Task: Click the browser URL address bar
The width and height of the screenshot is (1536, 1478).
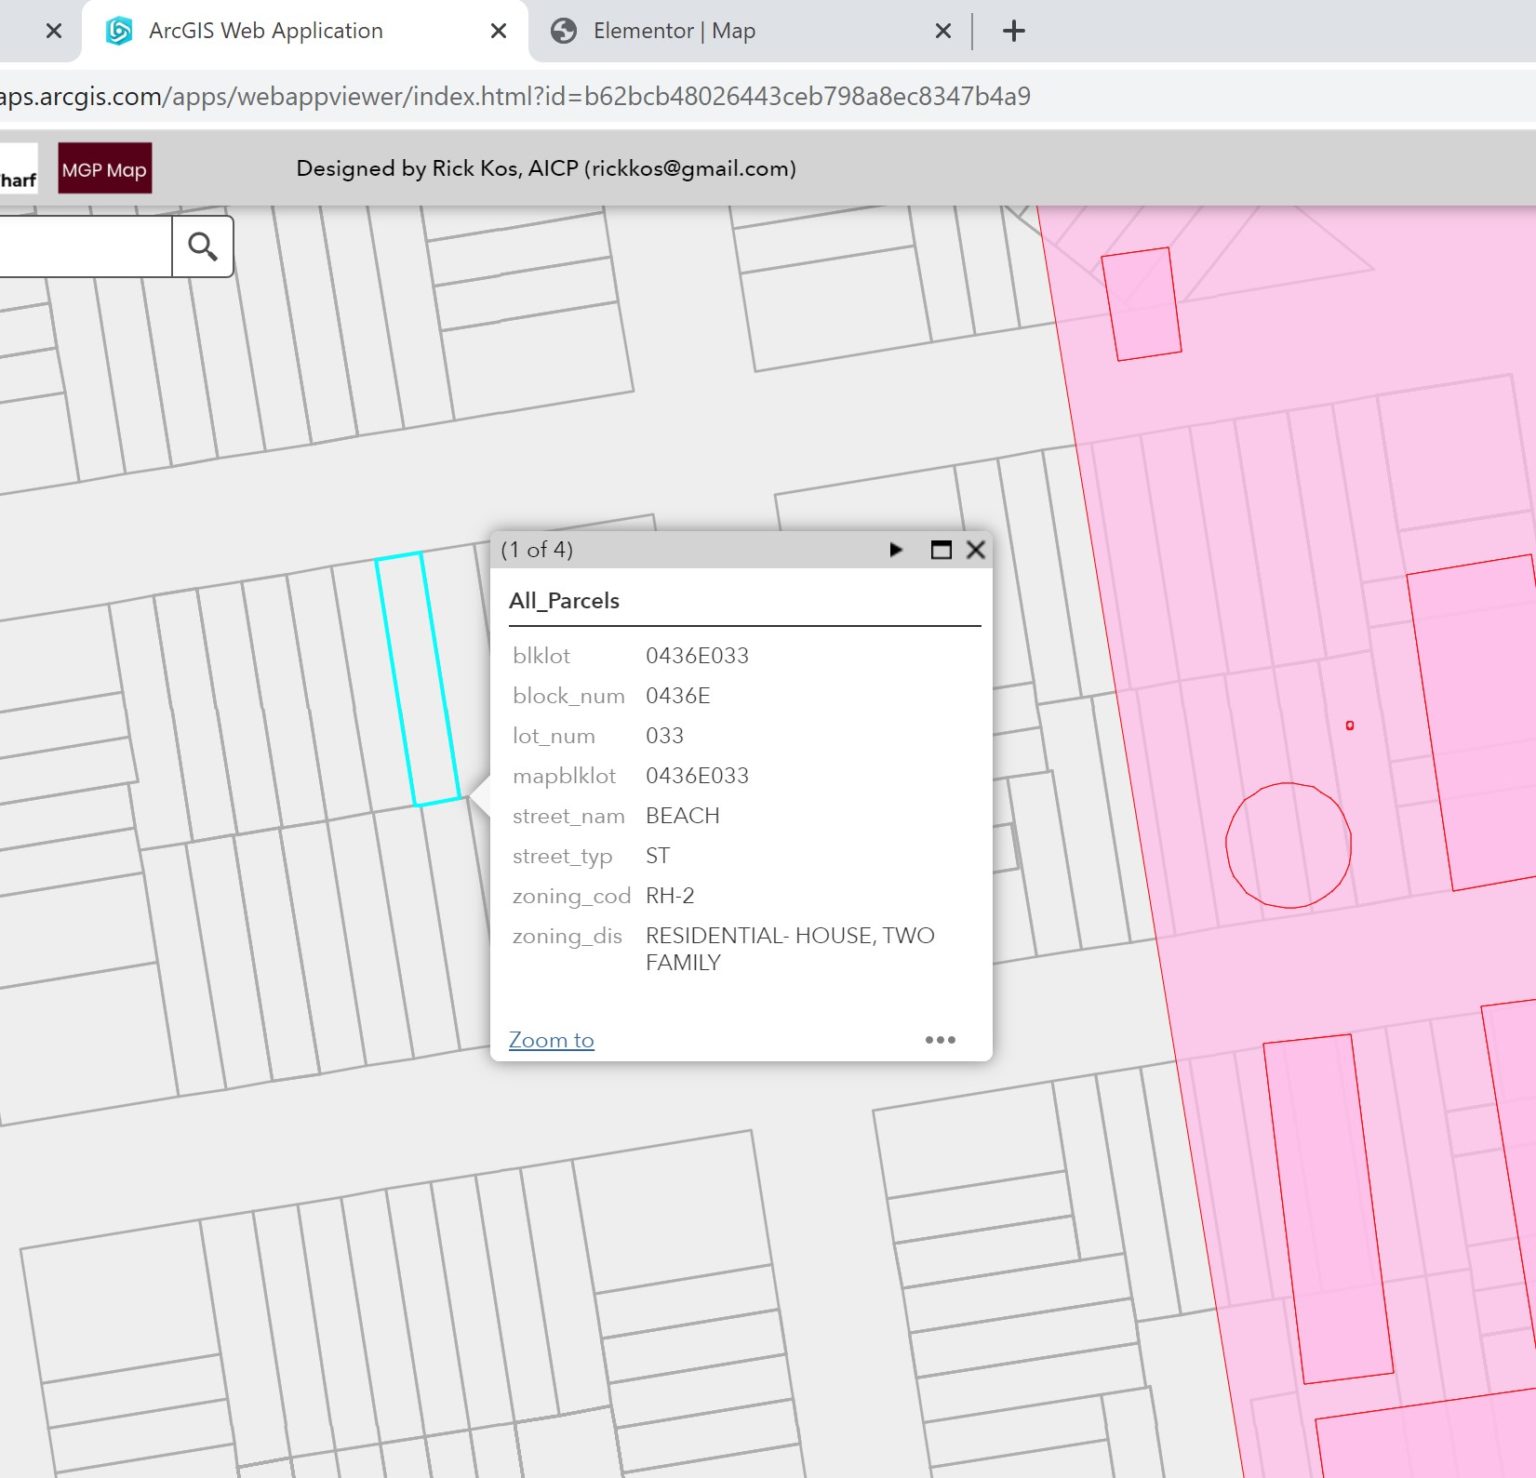Action: [x=515, y=97]
